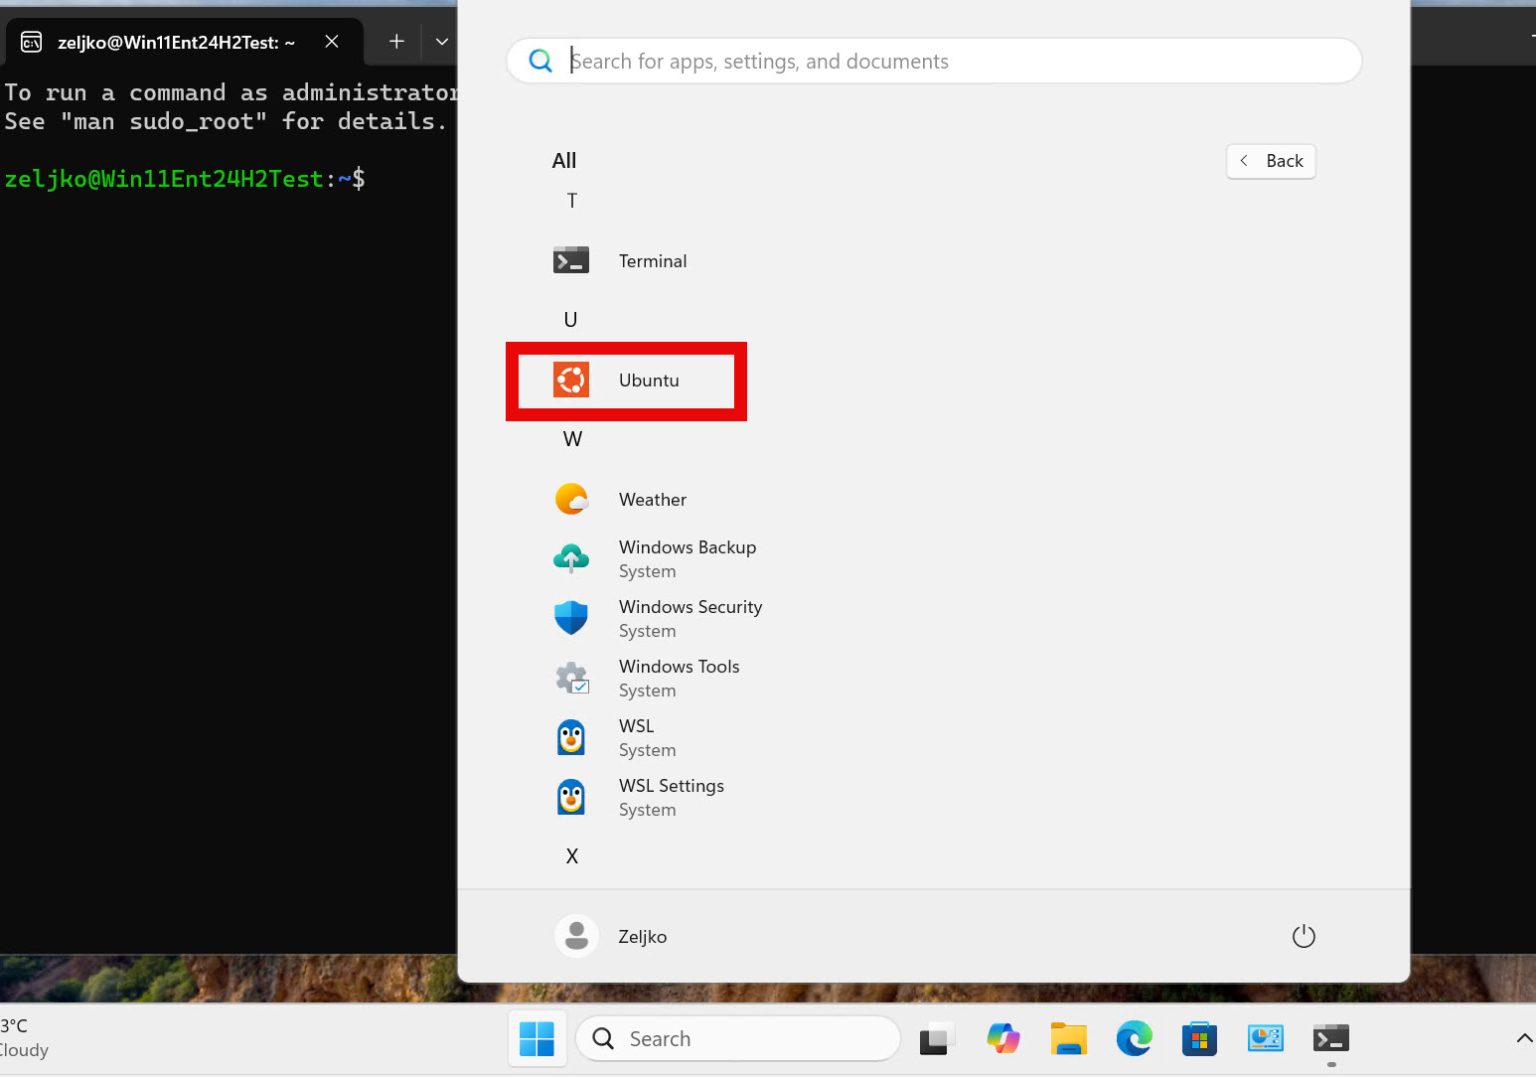Open a new terminal tab
This screenshot has height=1077, width=1536.
pos(396,41)
